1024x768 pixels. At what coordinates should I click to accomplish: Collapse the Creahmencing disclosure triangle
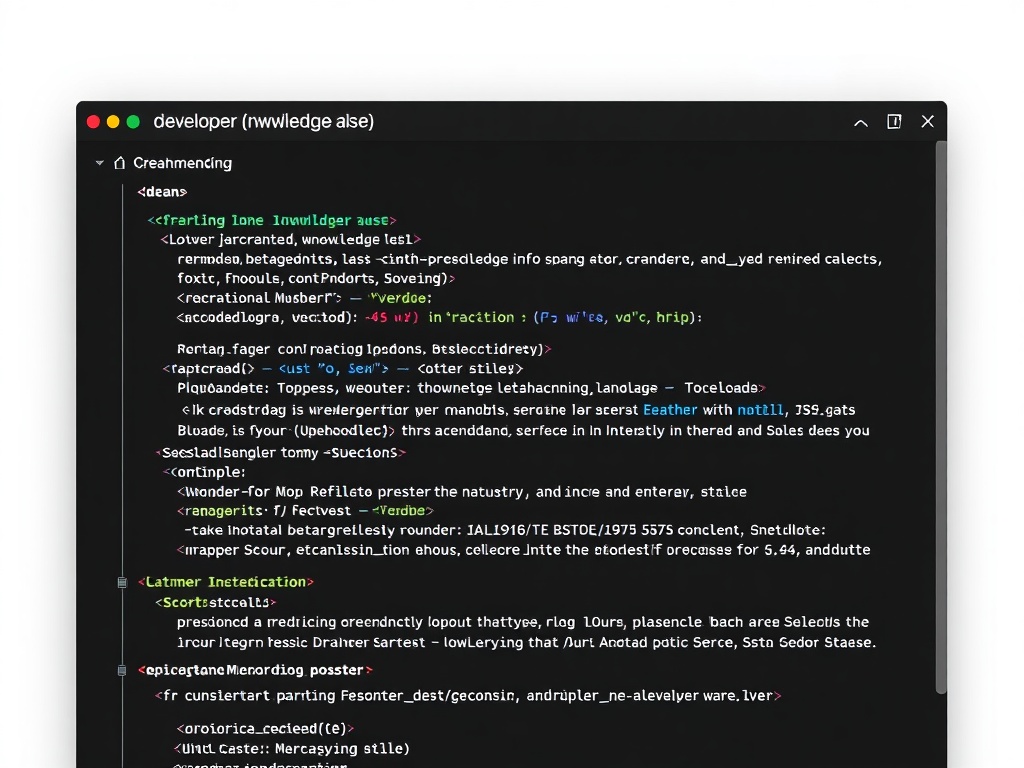(x=99, y=162)
